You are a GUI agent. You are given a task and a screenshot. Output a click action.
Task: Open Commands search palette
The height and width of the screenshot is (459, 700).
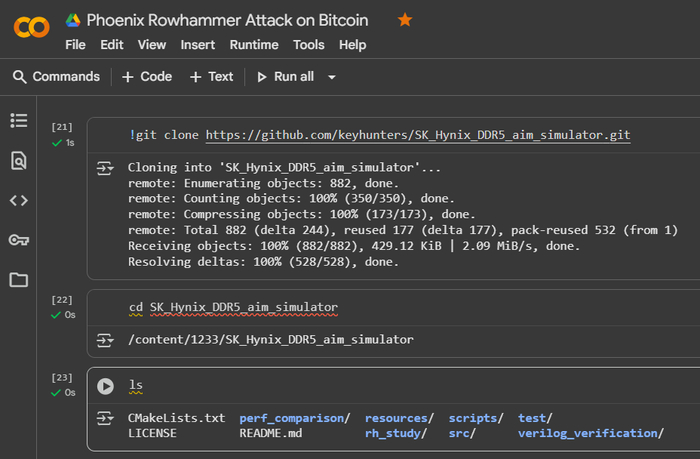(56, 77)
